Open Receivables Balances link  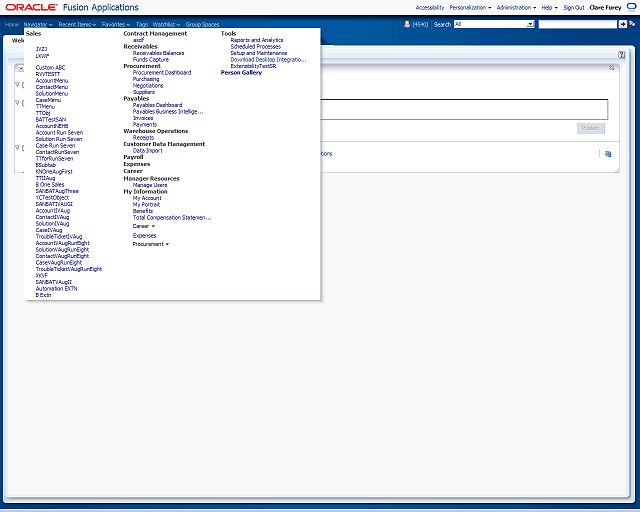click(158, 53)
